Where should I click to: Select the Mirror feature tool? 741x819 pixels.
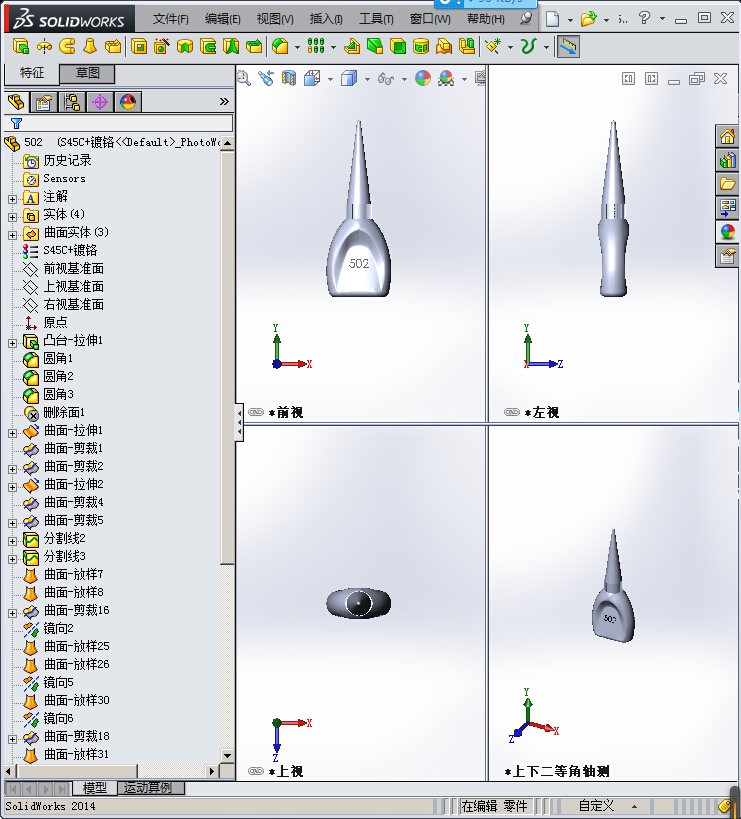coord(467,46)
